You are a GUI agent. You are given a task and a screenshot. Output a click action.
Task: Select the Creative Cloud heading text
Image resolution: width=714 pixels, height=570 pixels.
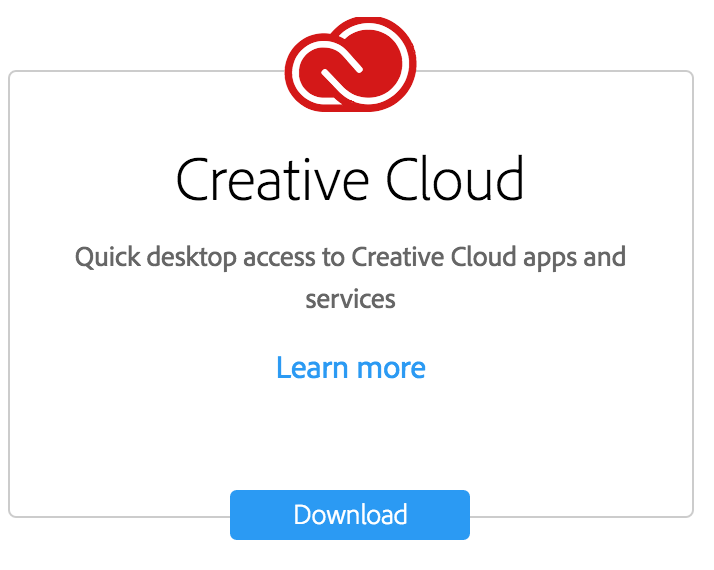[350, 178]
